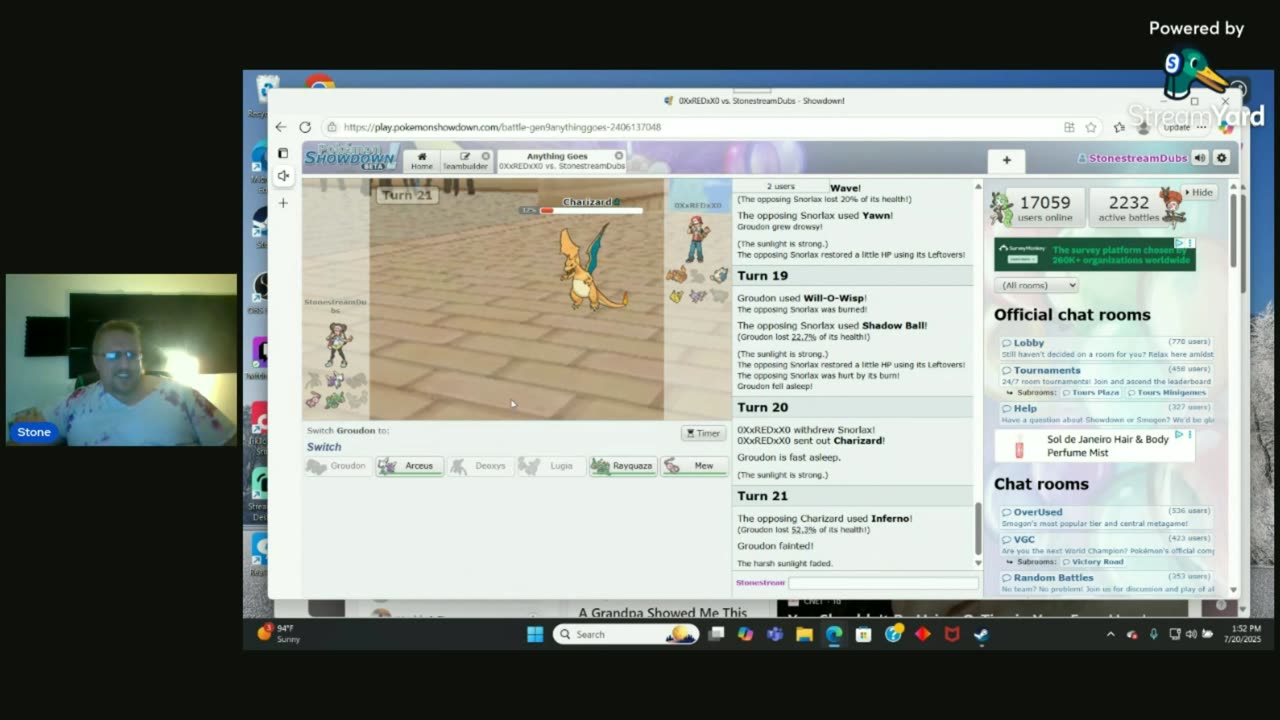Image resolution: width=1280 pixels, height=720 pixels.
Task: Select the fainted Lugia button
Action: pos(552,466)
